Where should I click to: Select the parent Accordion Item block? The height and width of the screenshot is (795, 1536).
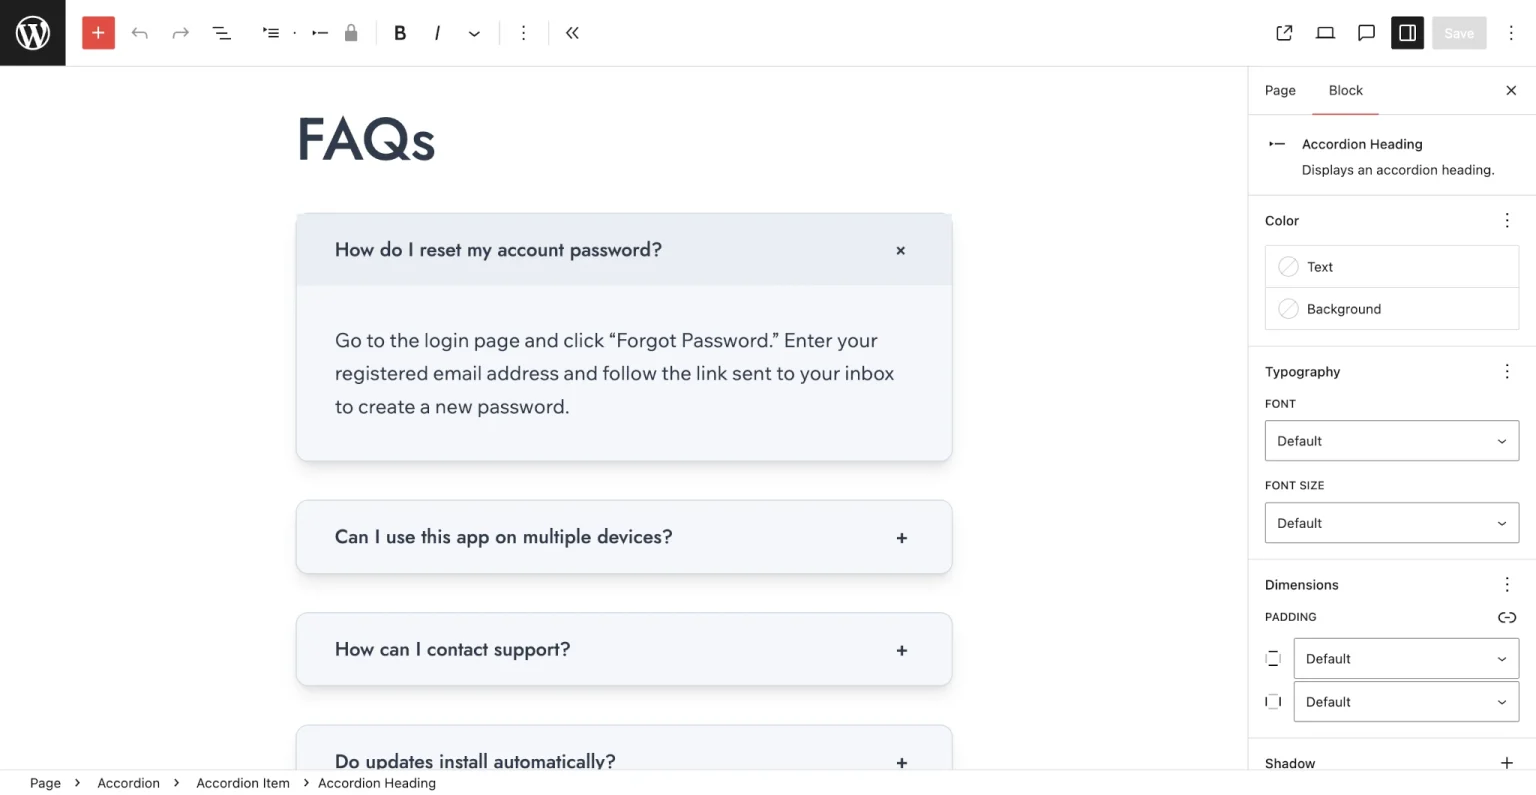[x=271, y=32]
